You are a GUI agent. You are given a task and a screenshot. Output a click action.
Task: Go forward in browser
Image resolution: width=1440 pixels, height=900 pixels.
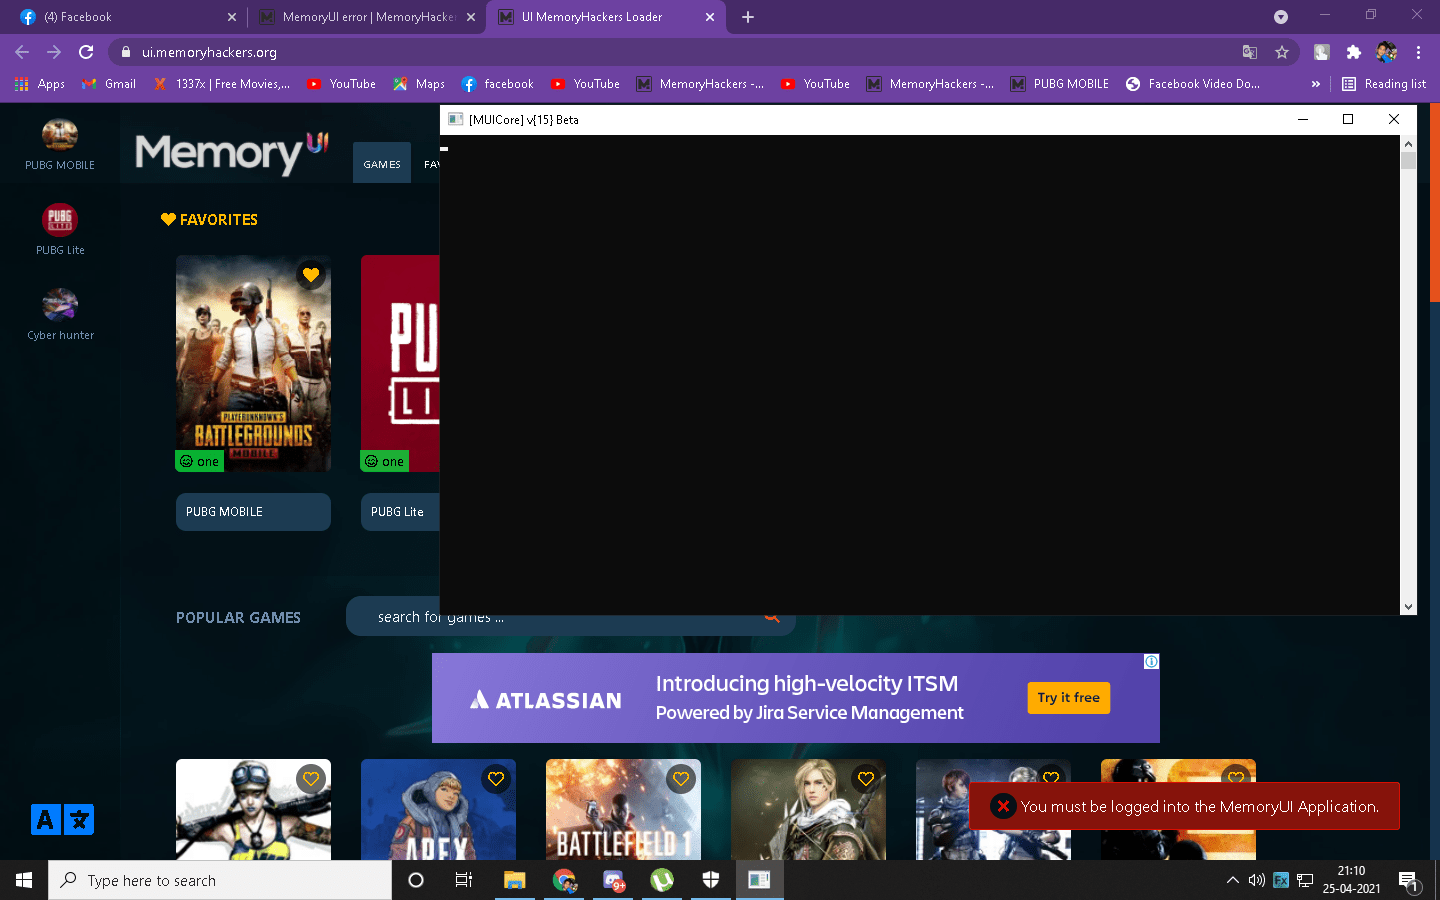click(54, 52)
